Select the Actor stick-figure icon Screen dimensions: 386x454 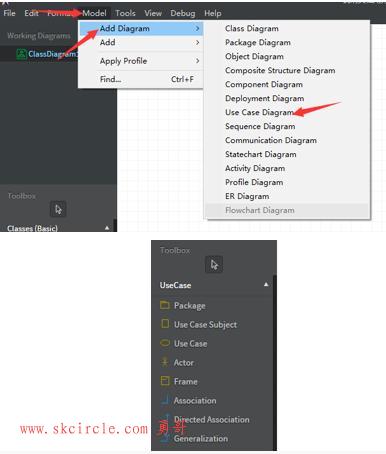[165, 362]
